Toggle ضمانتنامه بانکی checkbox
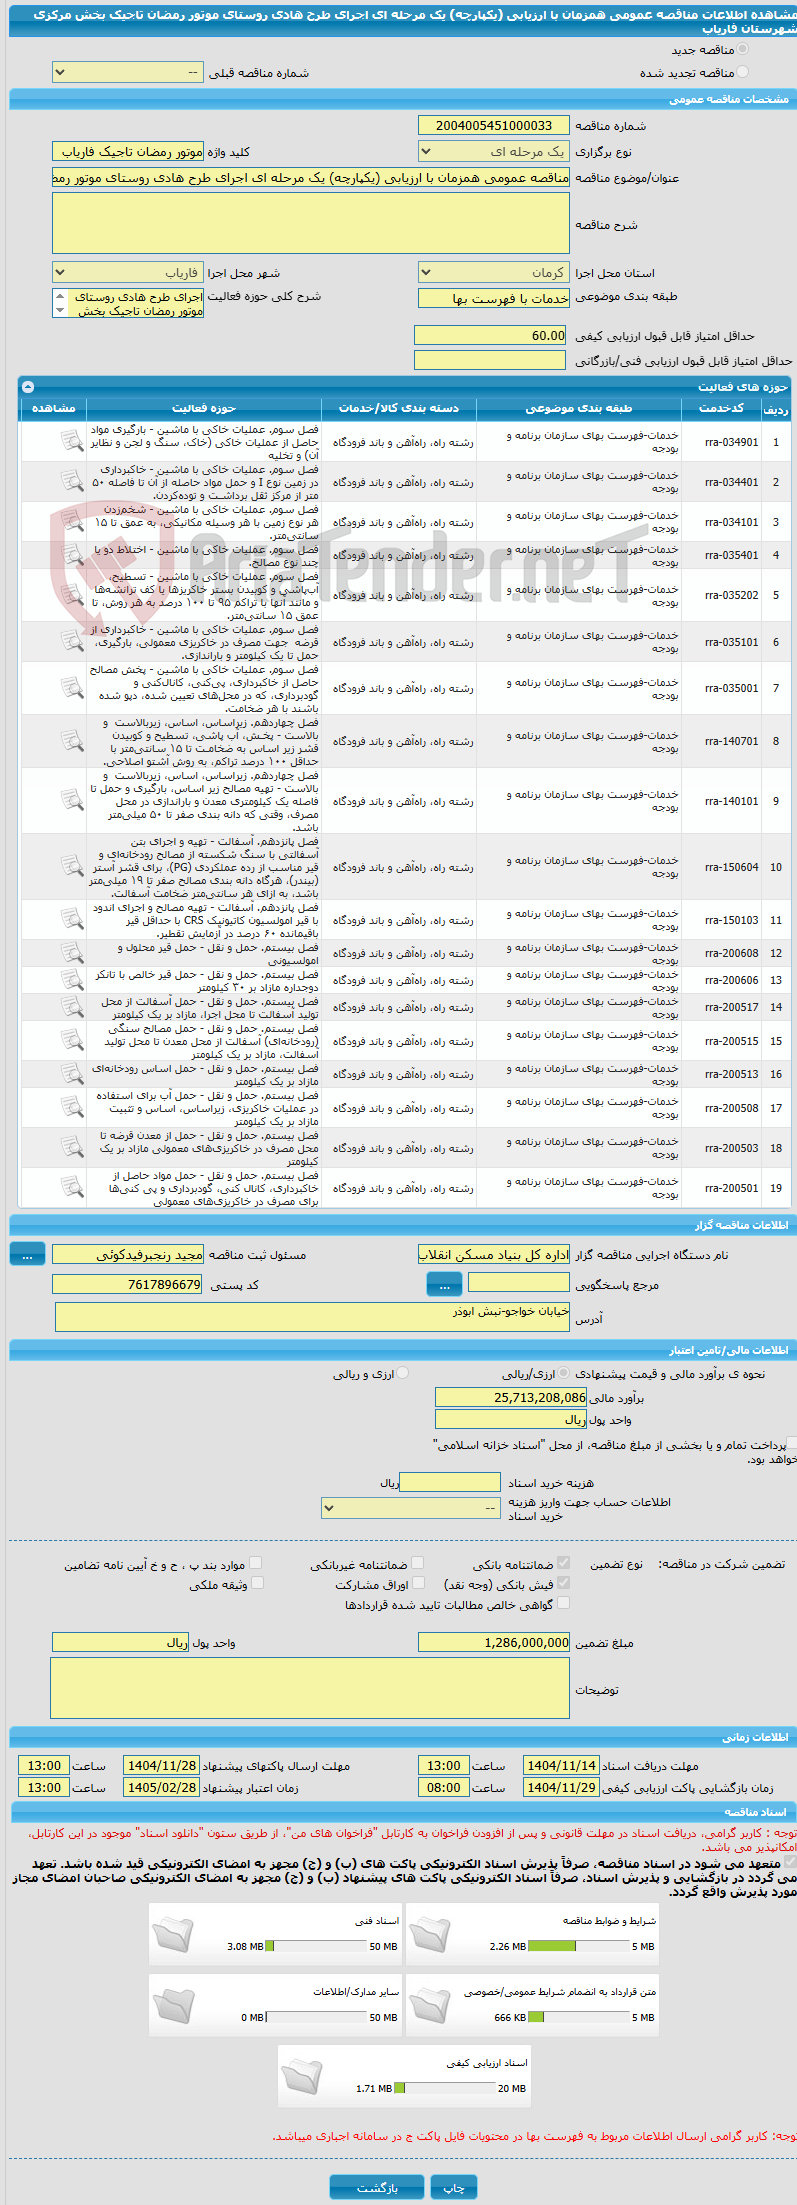This screenshot has width=797, height=2205. tap(563, 1563)
